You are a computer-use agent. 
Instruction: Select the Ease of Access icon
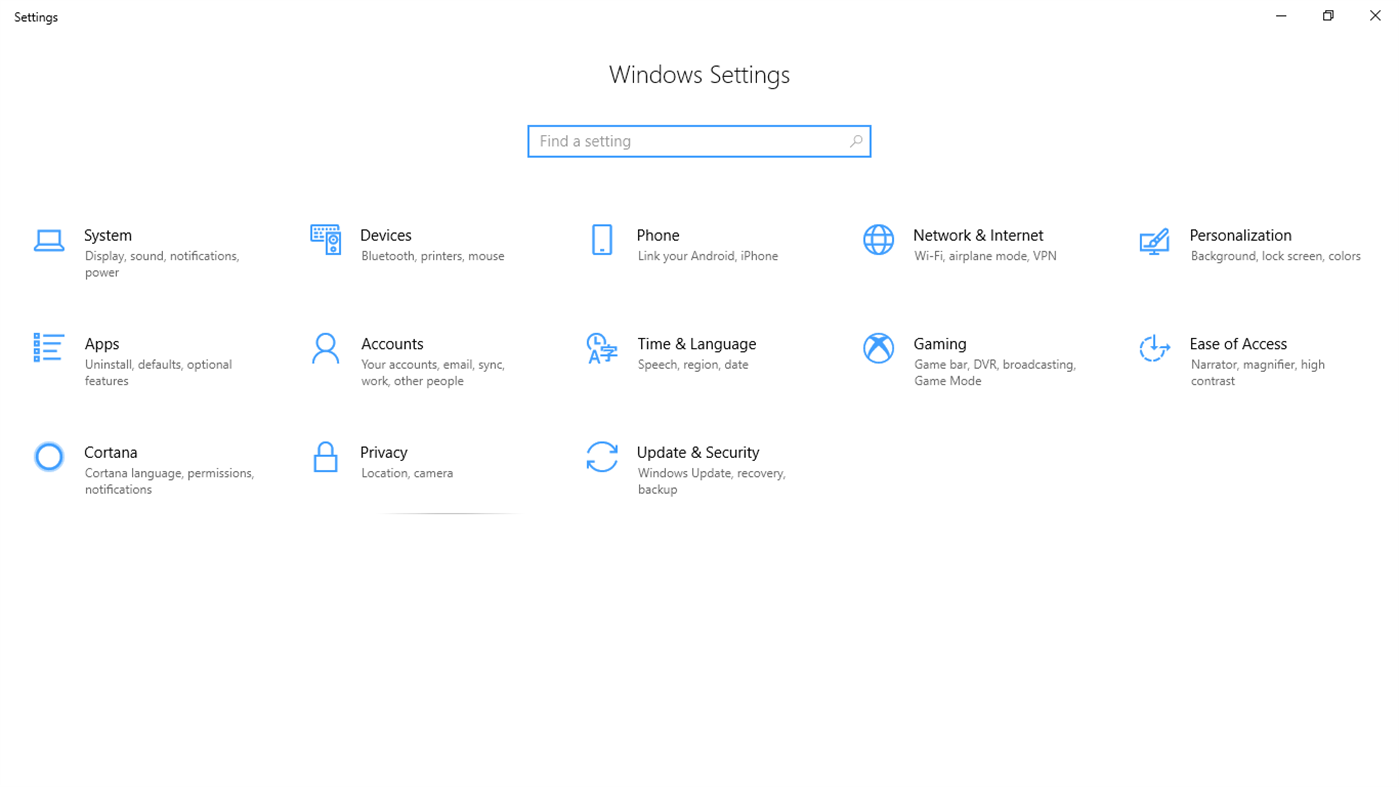point(1154,348)
